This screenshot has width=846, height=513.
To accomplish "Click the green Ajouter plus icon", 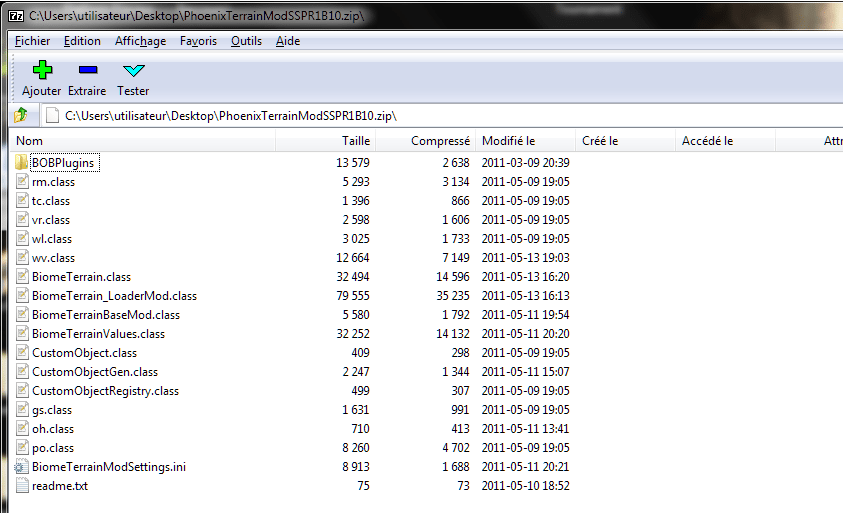I will click(42, 70).
